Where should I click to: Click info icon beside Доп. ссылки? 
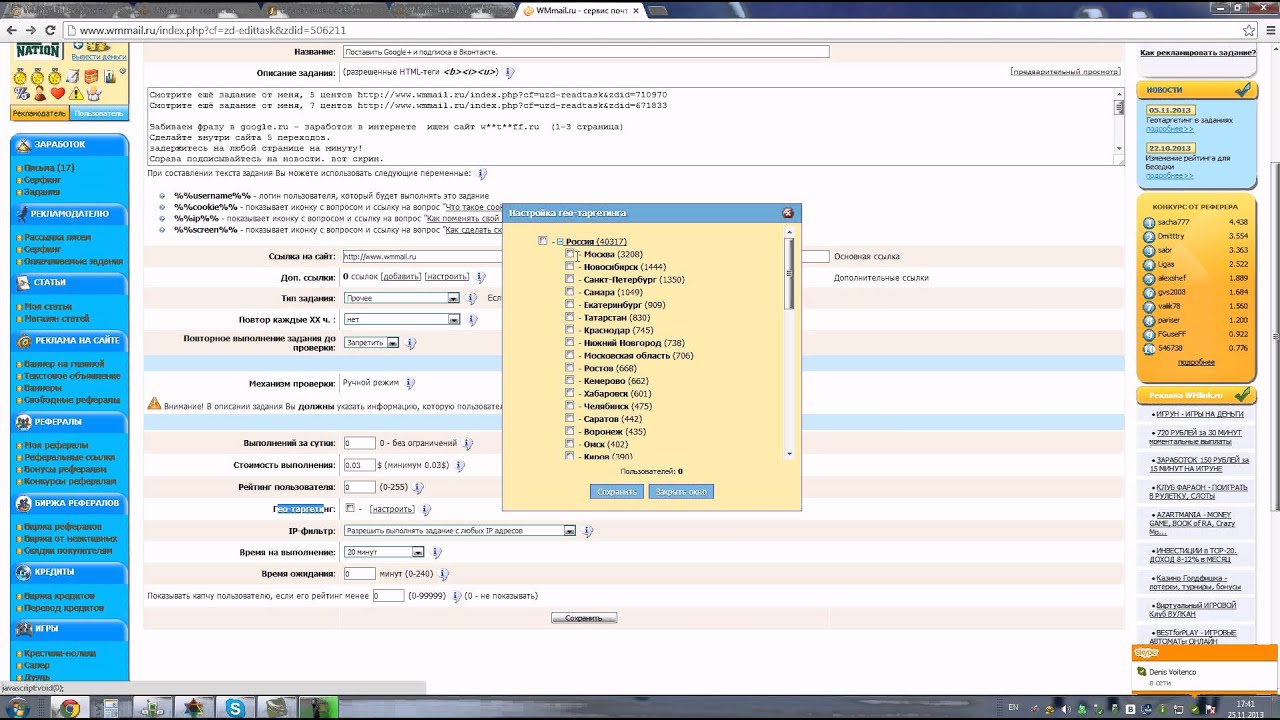[x=480, y=277]
